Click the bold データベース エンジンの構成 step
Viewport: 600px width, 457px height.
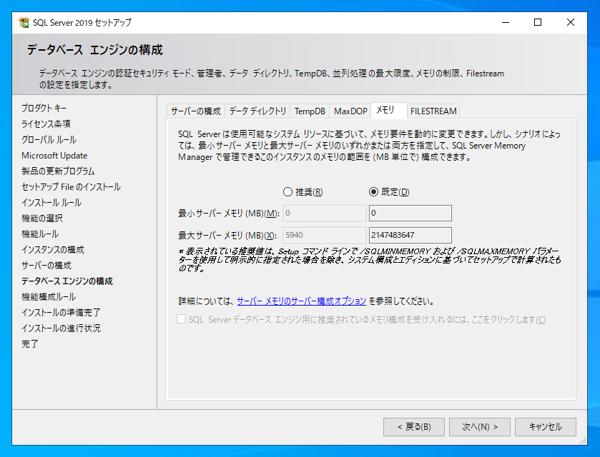tap(67, 281)
